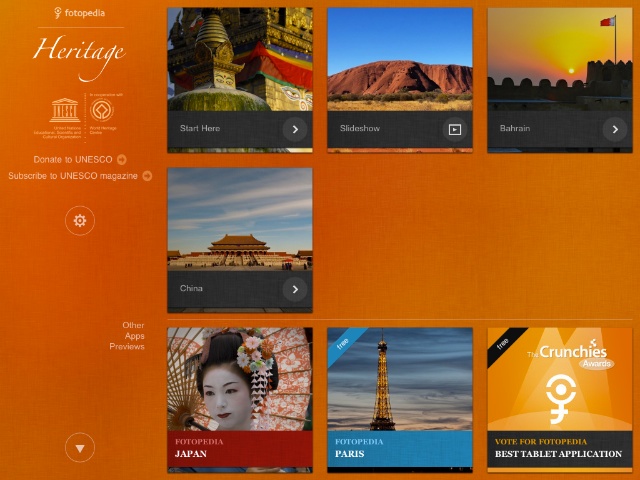The width and height of the screenshot is (640, 480).
Task: Click the chevron on Start Here tile
Action: pyautogui.click(x=295, y=129)
